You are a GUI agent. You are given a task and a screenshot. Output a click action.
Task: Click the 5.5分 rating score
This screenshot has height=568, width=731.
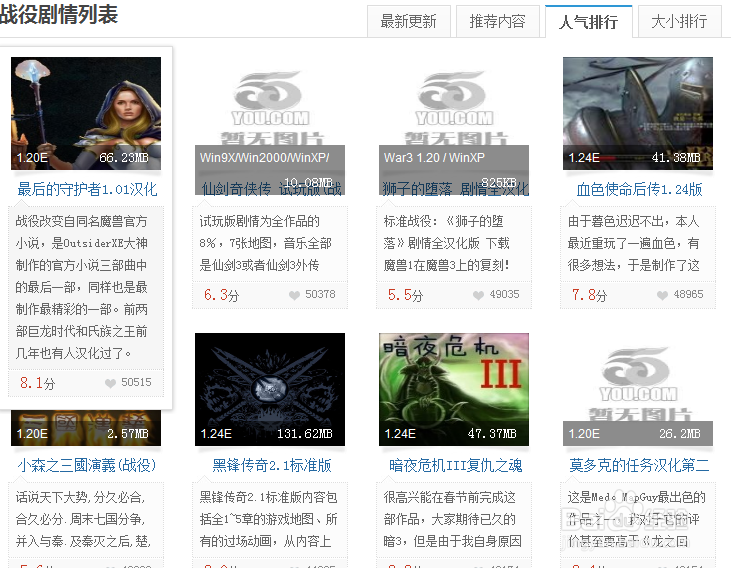pos(406,295)
